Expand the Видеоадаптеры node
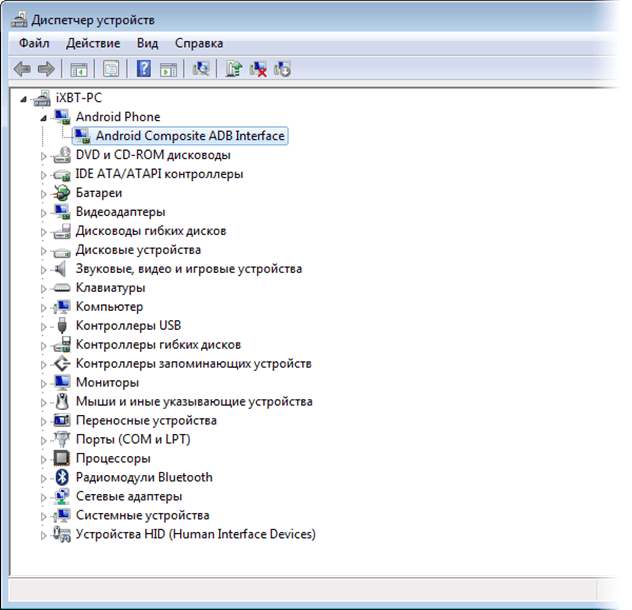This screenshot has height=610, width=632. [x=44, y=213]
